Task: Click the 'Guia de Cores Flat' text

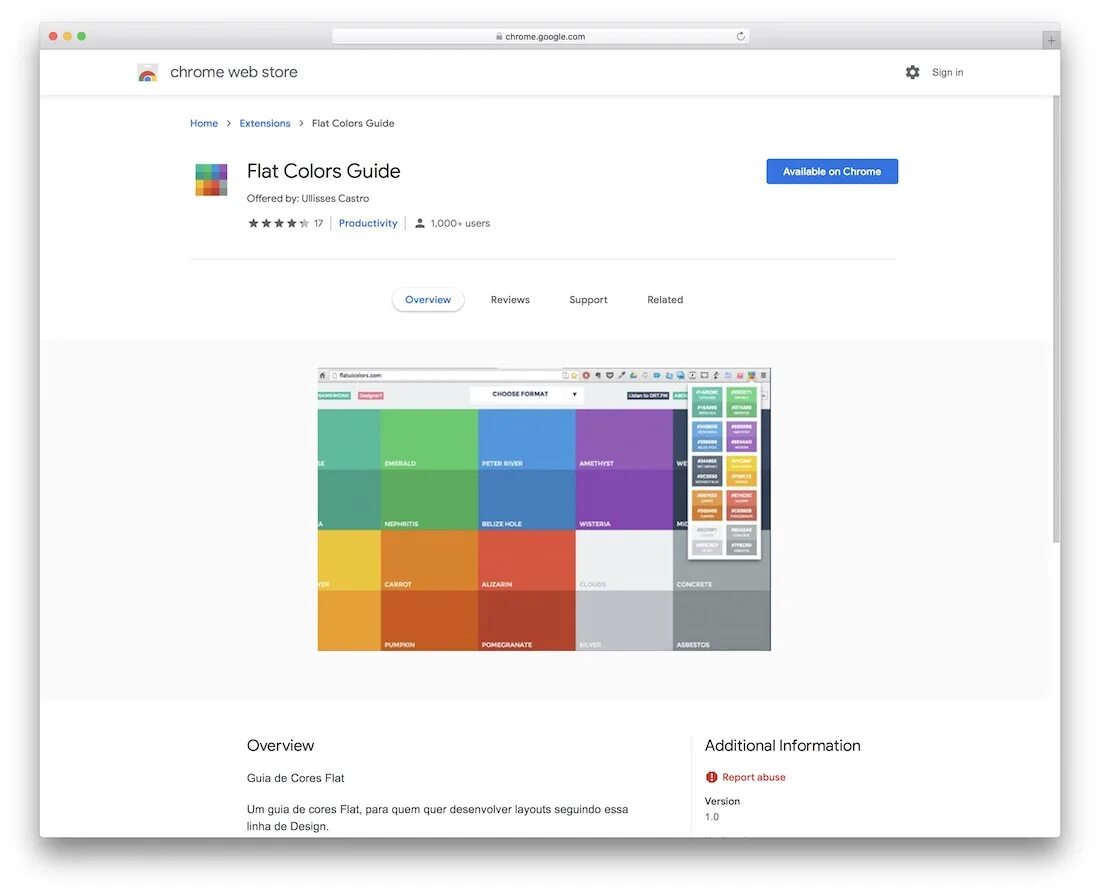Action: (295, 778)
